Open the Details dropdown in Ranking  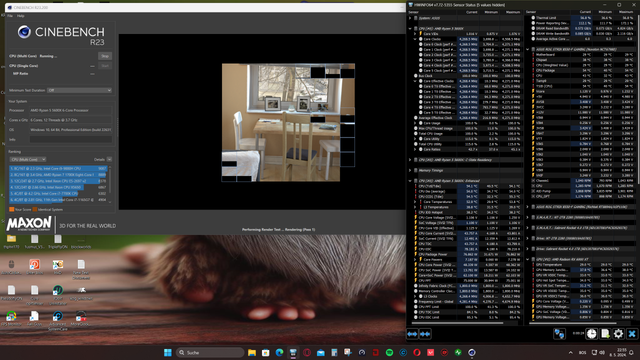(x=109, y=159)
